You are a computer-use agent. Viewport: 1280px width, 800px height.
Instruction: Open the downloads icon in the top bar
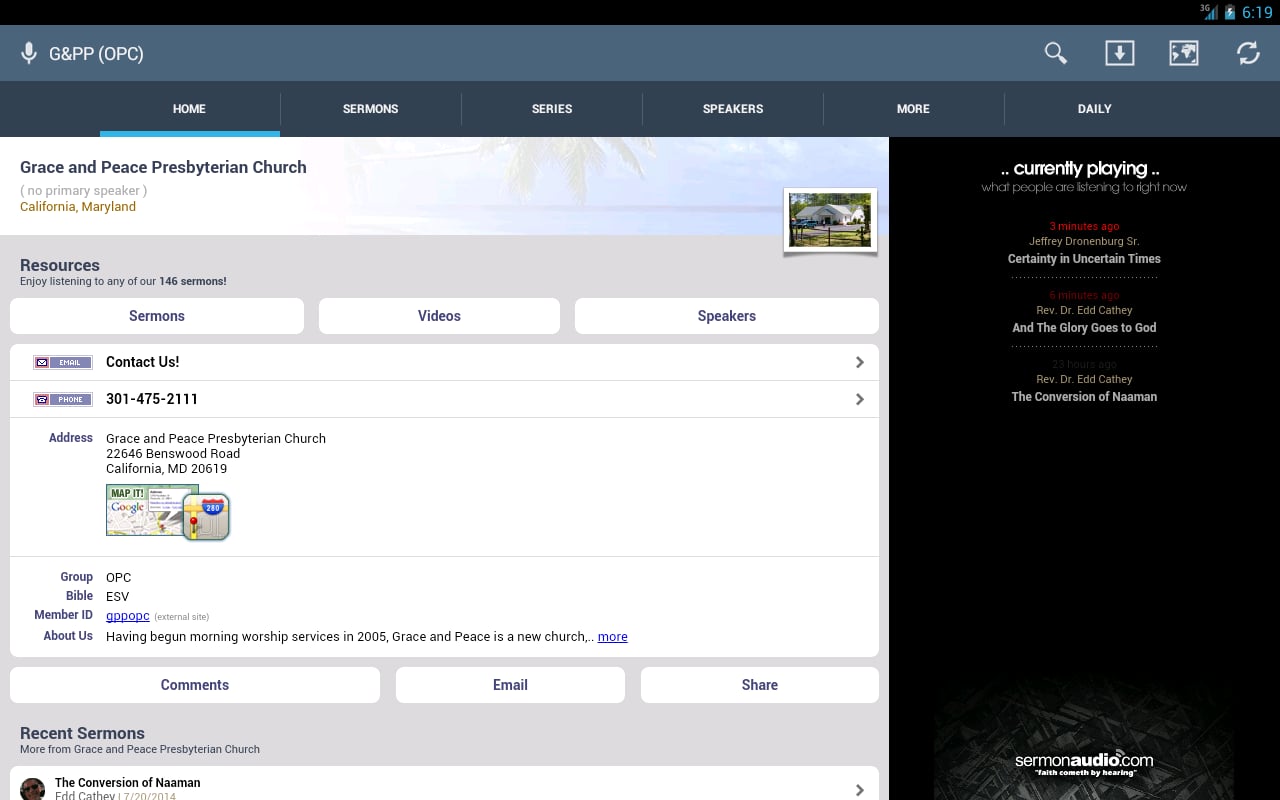(x=1119, y=53)
